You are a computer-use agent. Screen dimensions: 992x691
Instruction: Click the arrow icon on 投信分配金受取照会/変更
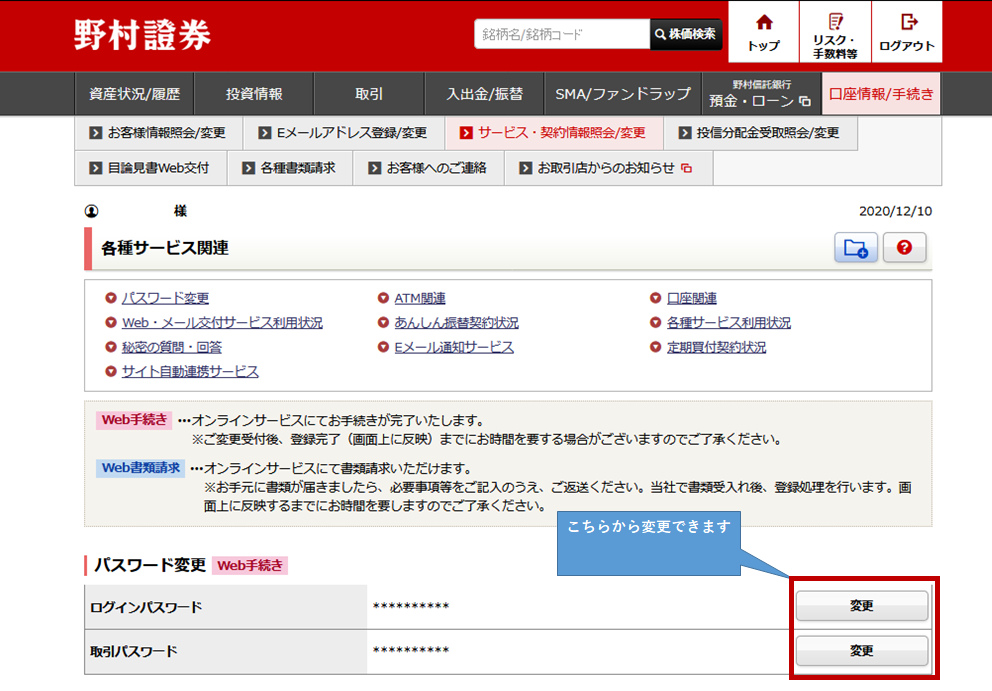click(x=685, y=133)
